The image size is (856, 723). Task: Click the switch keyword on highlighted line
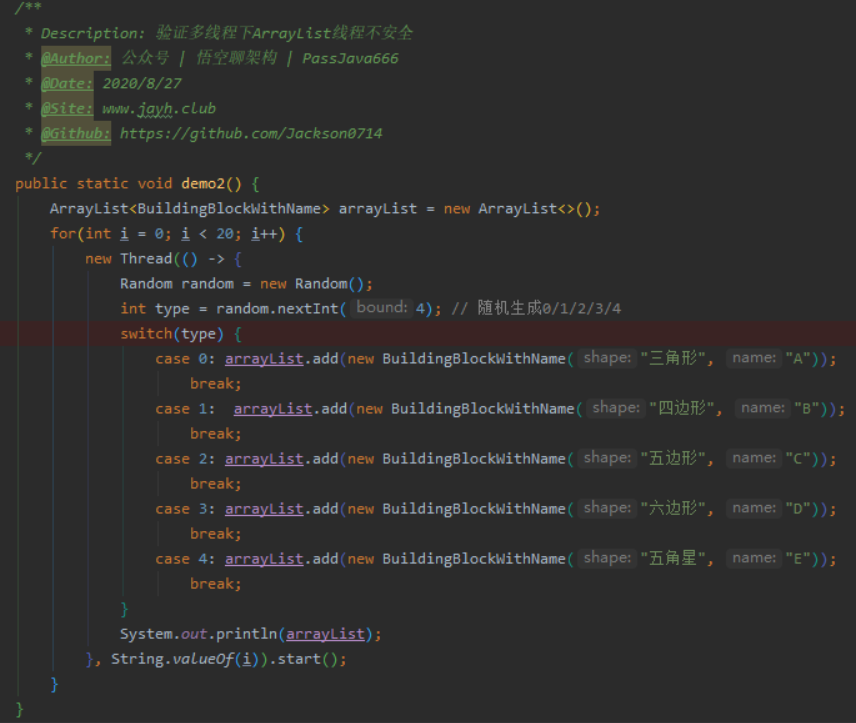(146, 334)
